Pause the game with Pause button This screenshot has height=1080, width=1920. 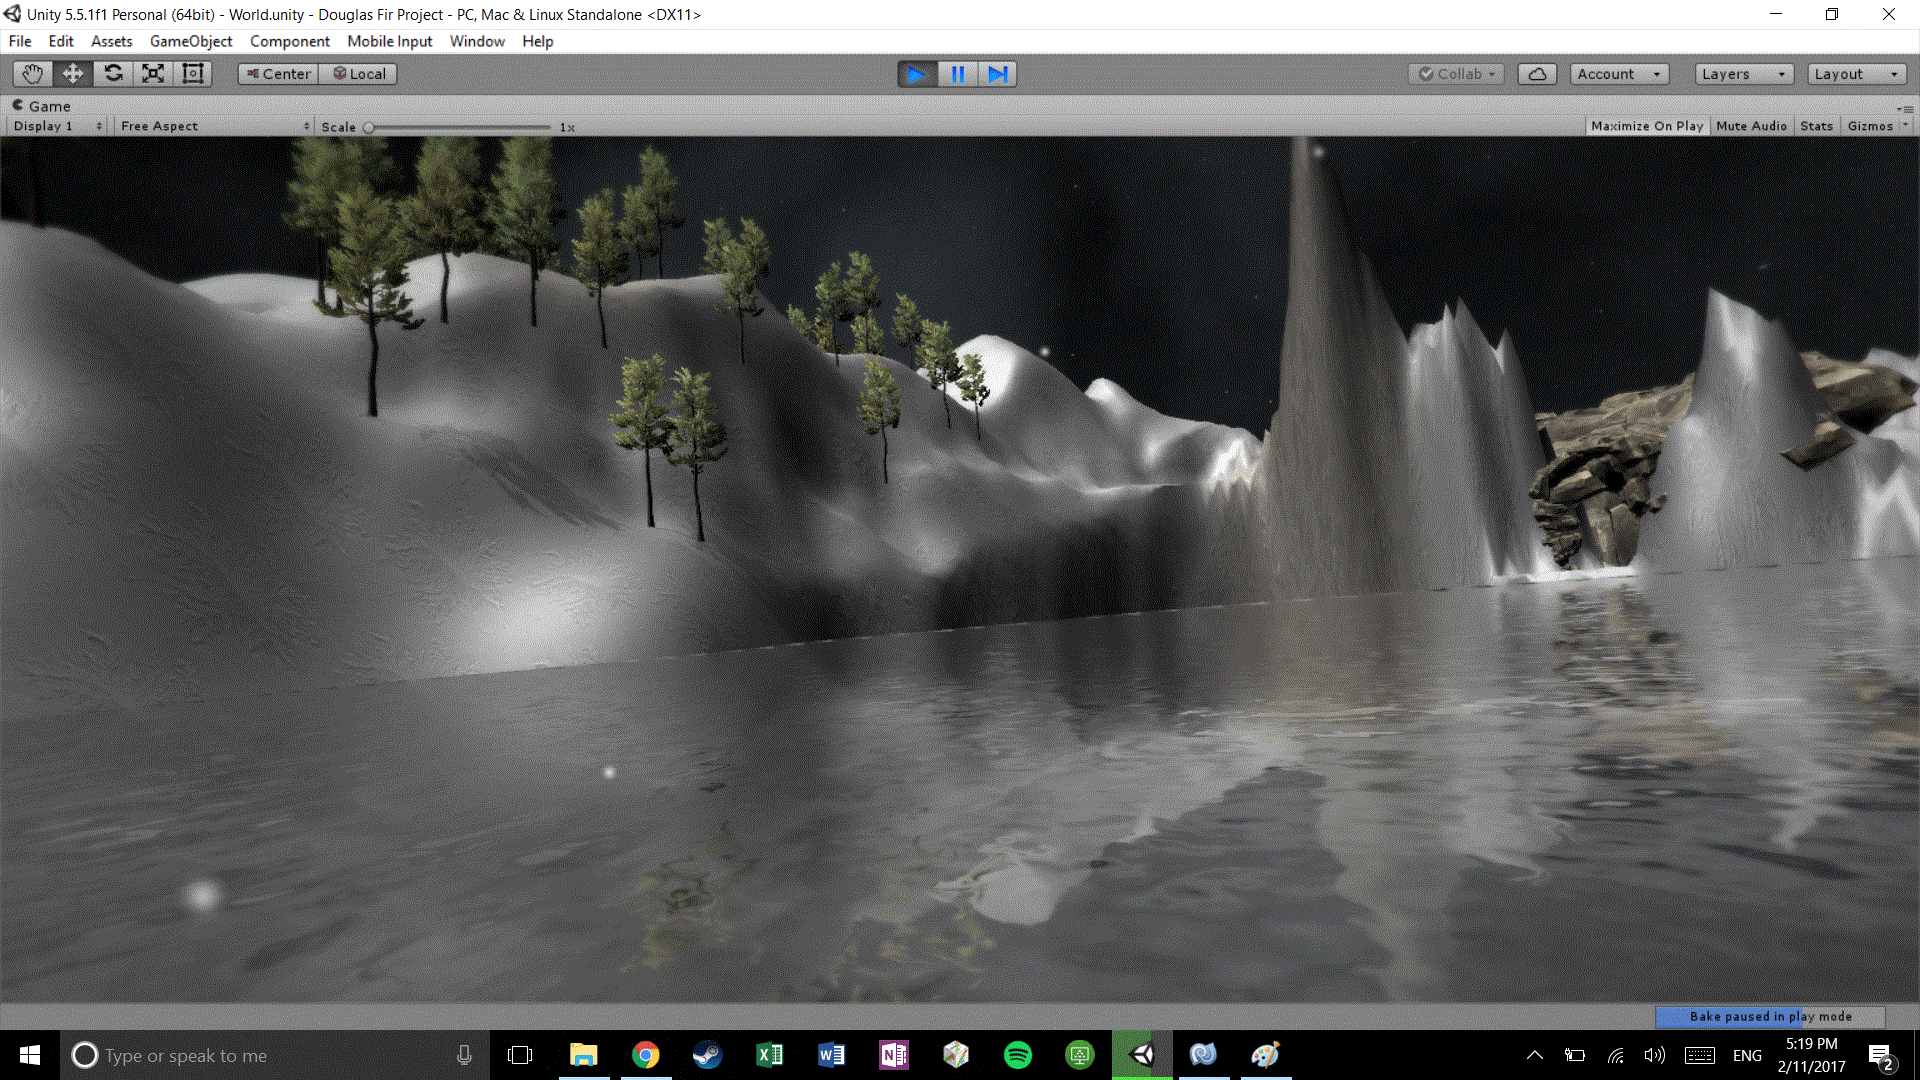[x=957, y=74]
